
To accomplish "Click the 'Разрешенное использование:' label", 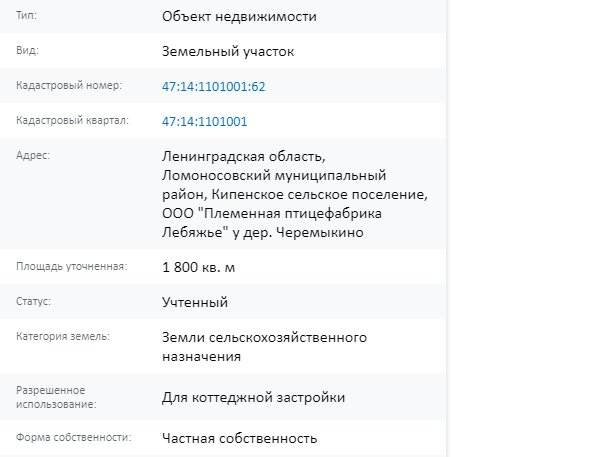I will [56, 397].
